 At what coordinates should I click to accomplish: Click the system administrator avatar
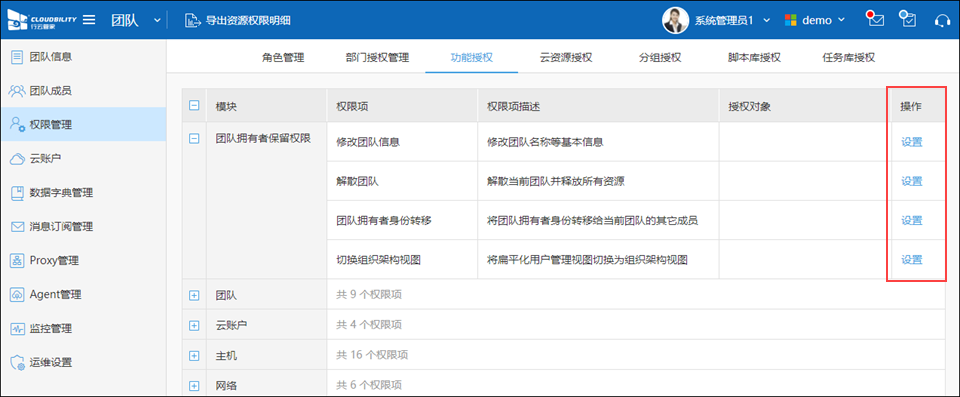676,20
